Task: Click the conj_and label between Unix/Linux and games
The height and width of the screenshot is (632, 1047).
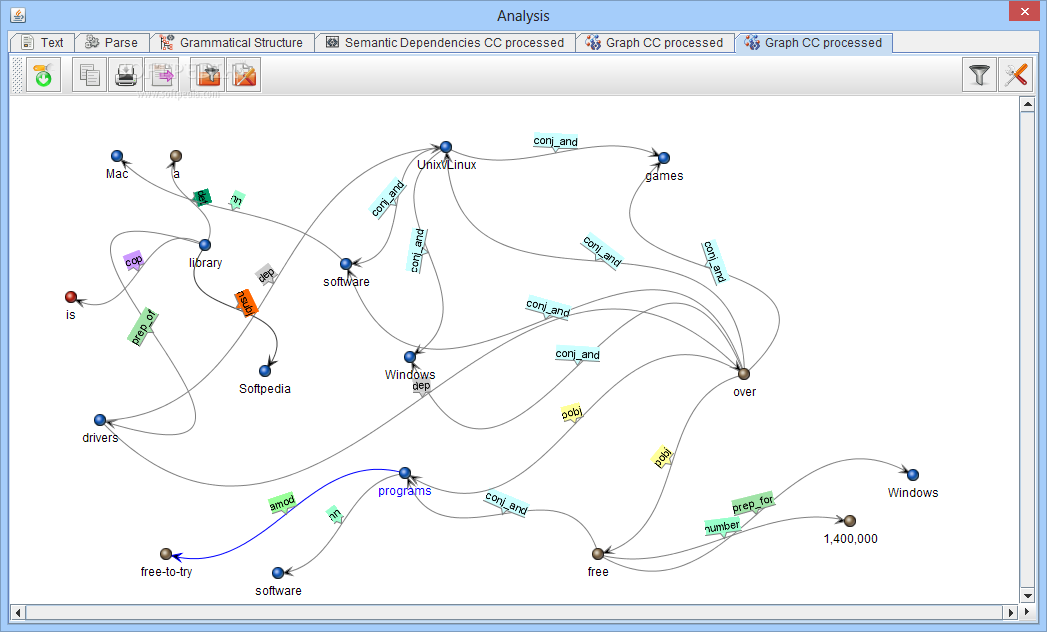Action: click(x=556, y=141)
